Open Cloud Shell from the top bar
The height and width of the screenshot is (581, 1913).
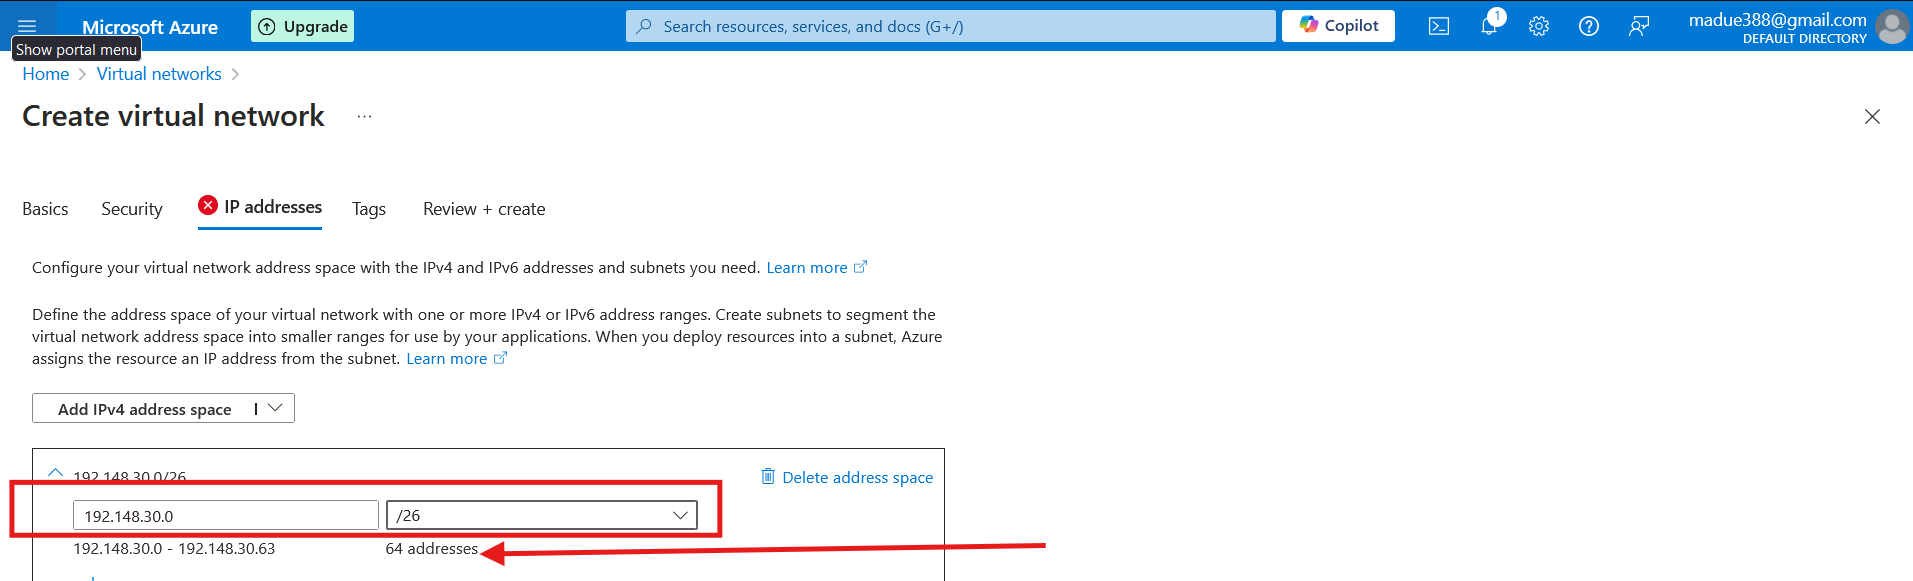point(1439,26)
